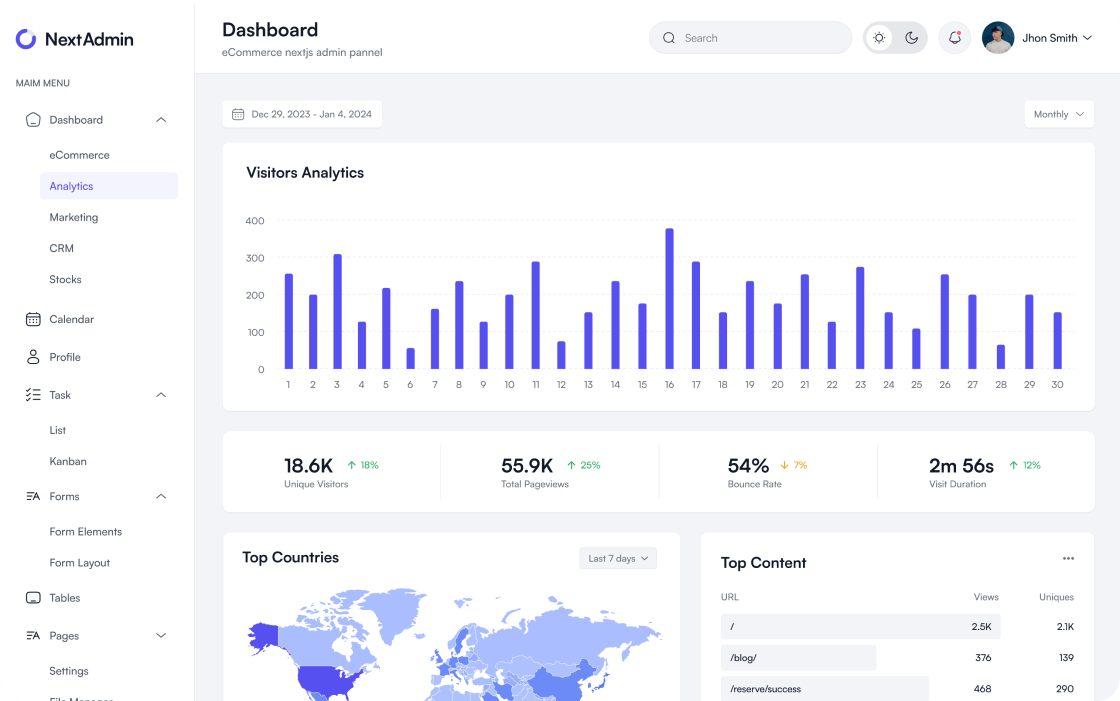Click the Dashboard house icon

point(31,119)
